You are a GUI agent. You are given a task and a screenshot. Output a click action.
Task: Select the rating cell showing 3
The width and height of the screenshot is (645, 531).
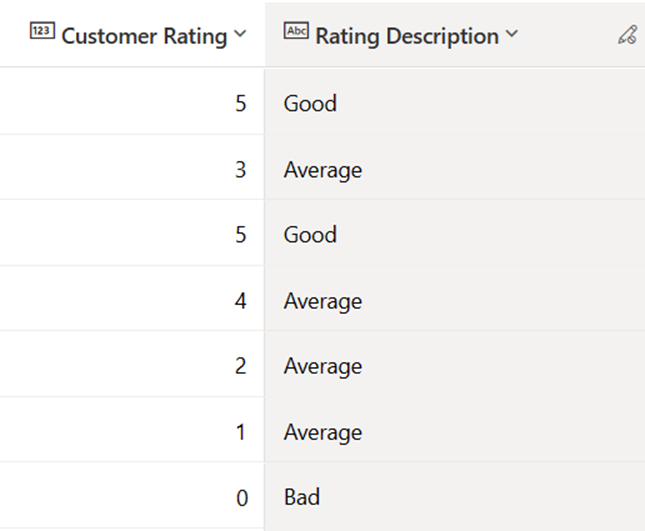132,167
